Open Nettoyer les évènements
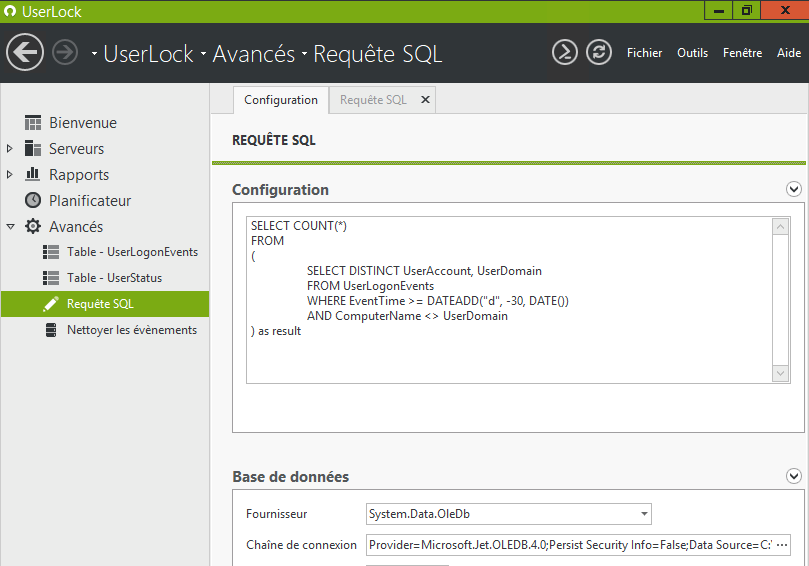Viewport: 809px width, 566px height. [132, 330]
